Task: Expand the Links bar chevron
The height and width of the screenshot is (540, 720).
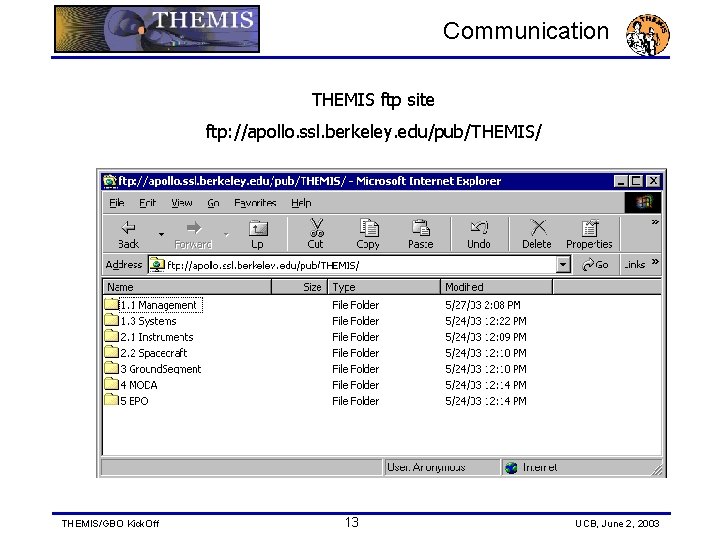Action: [655, 262]
